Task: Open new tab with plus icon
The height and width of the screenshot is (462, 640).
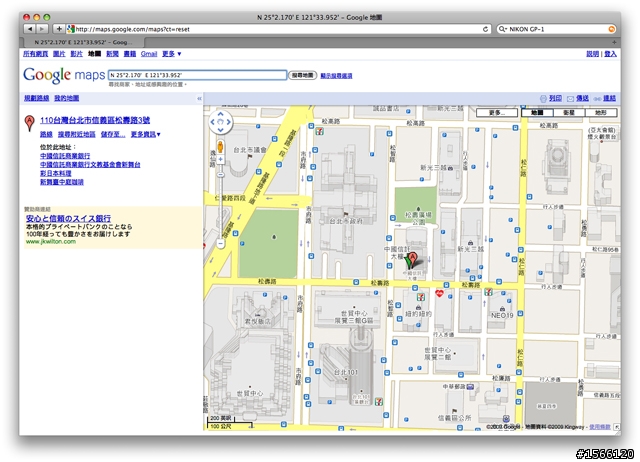Action: pyautogui.click(x=614, y=42)
